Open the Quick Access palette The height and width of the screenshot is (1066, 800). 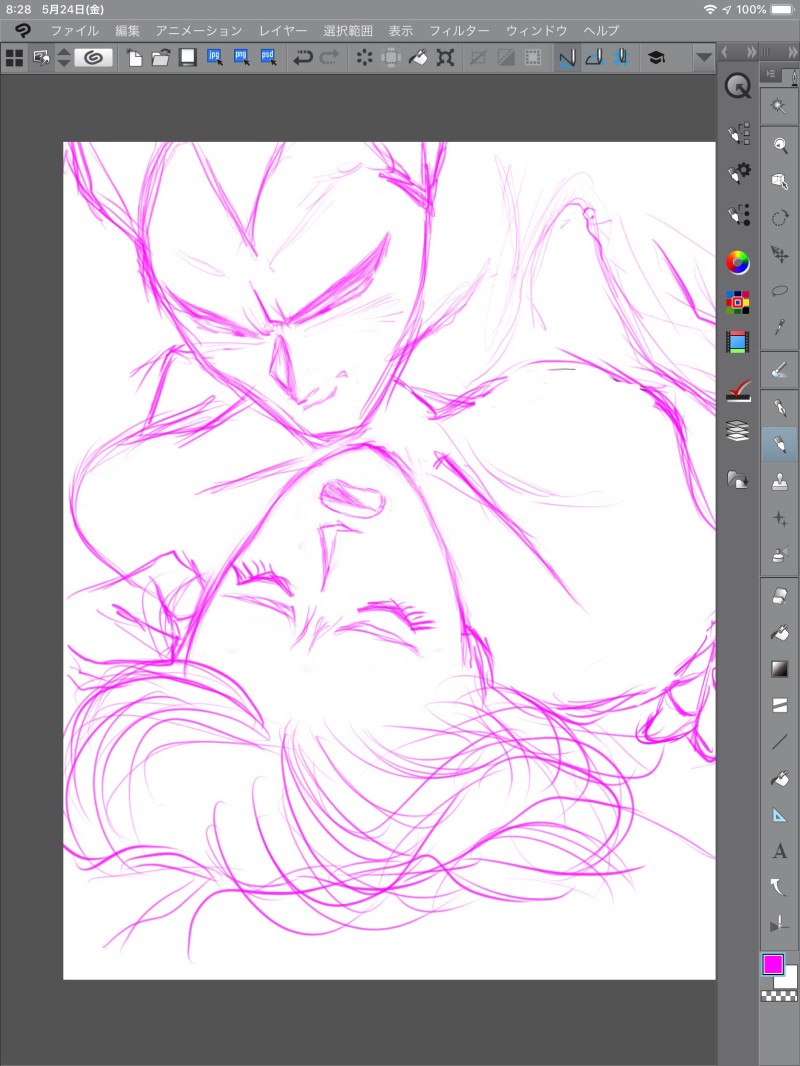coord(737,87)
